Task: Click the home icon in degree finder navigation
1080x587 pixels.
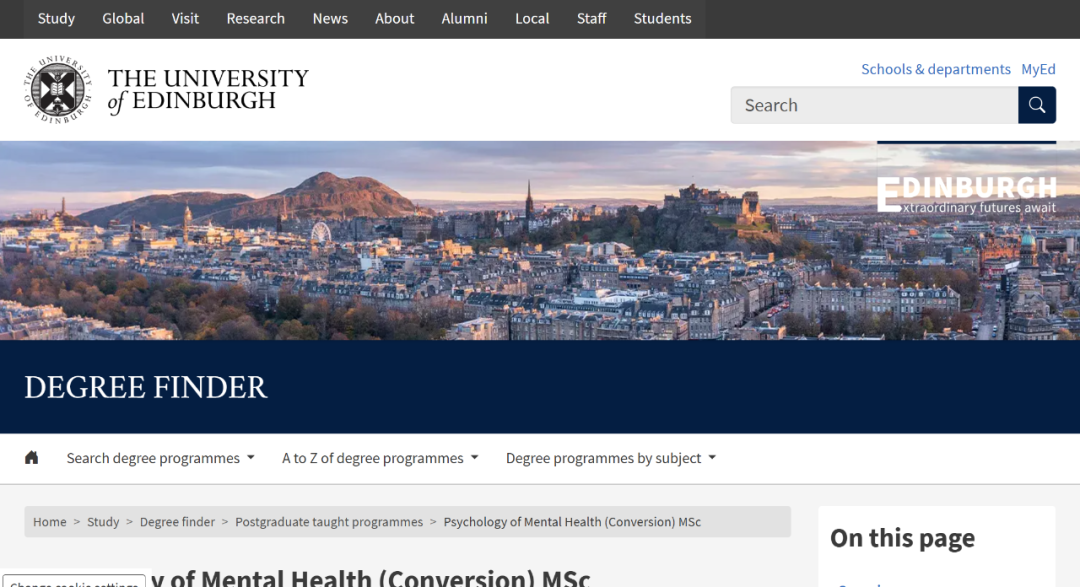Action: point(32,458)
